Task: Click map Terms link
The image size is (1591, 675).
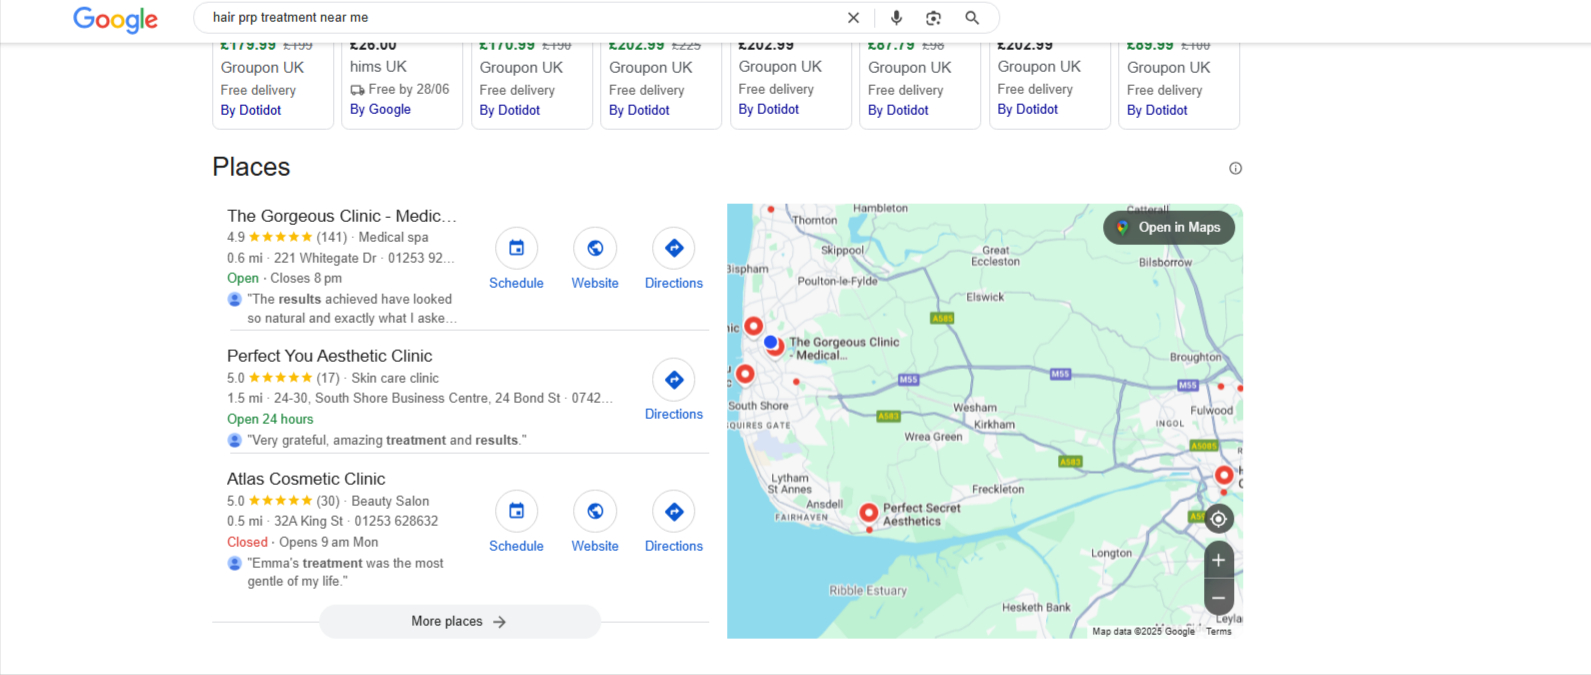Action: (x=1219, y=631)
